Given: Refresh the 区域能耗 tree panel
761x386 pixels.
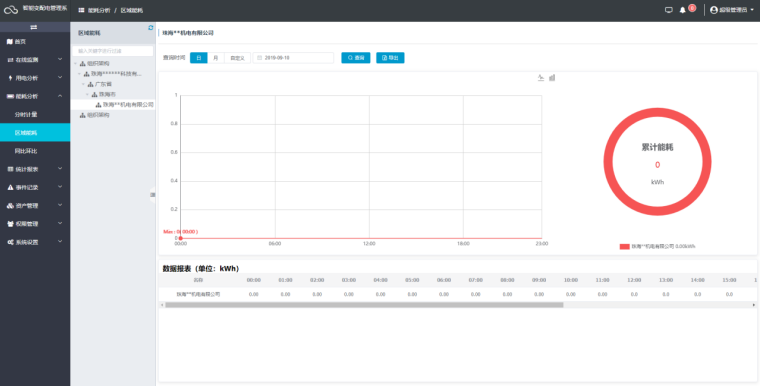Looking at the screenshot, I should (x=150, y=28).
